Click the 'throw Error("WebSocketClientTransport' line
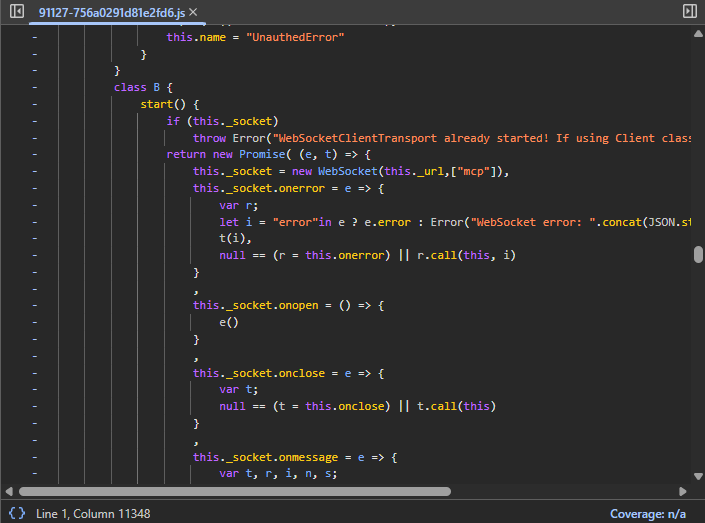Viewport: 705px width, 523px height. 442,138
